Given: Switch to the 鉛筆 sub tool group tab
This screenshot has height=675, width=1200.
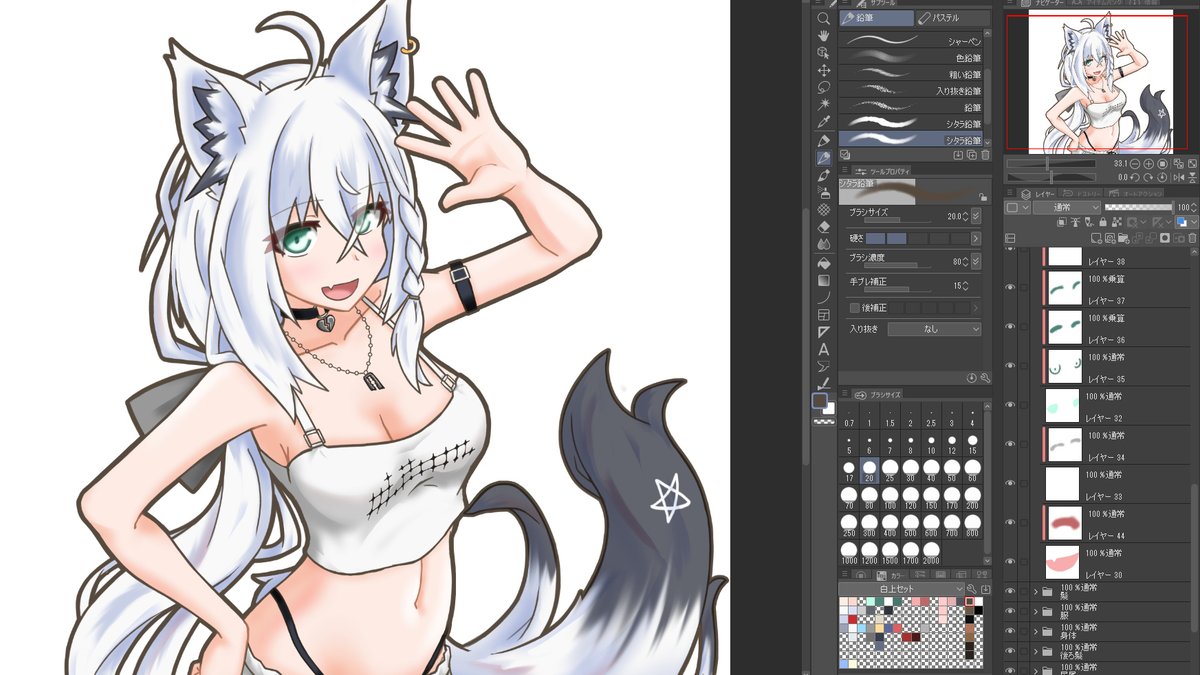Looking at the screenshot, I should pos(877,18).
